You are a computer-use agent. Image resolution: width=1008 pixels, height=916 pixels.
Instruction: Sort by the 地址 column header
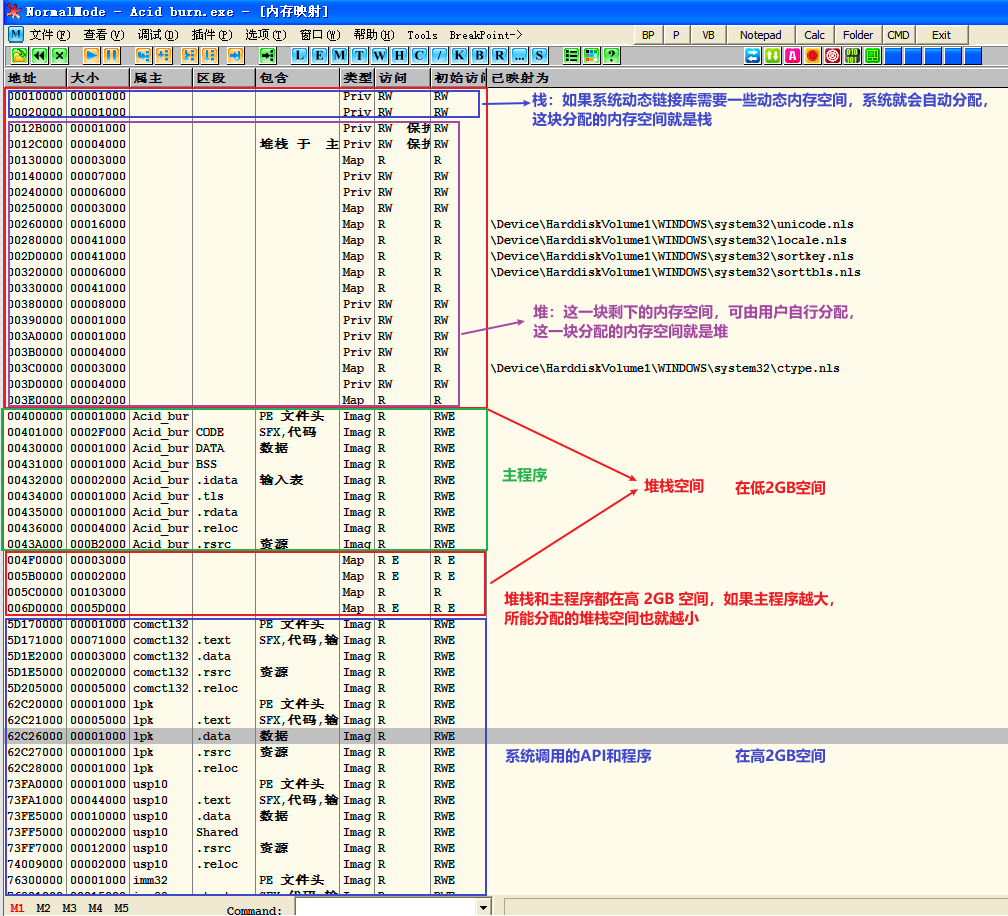pos(35,78)
